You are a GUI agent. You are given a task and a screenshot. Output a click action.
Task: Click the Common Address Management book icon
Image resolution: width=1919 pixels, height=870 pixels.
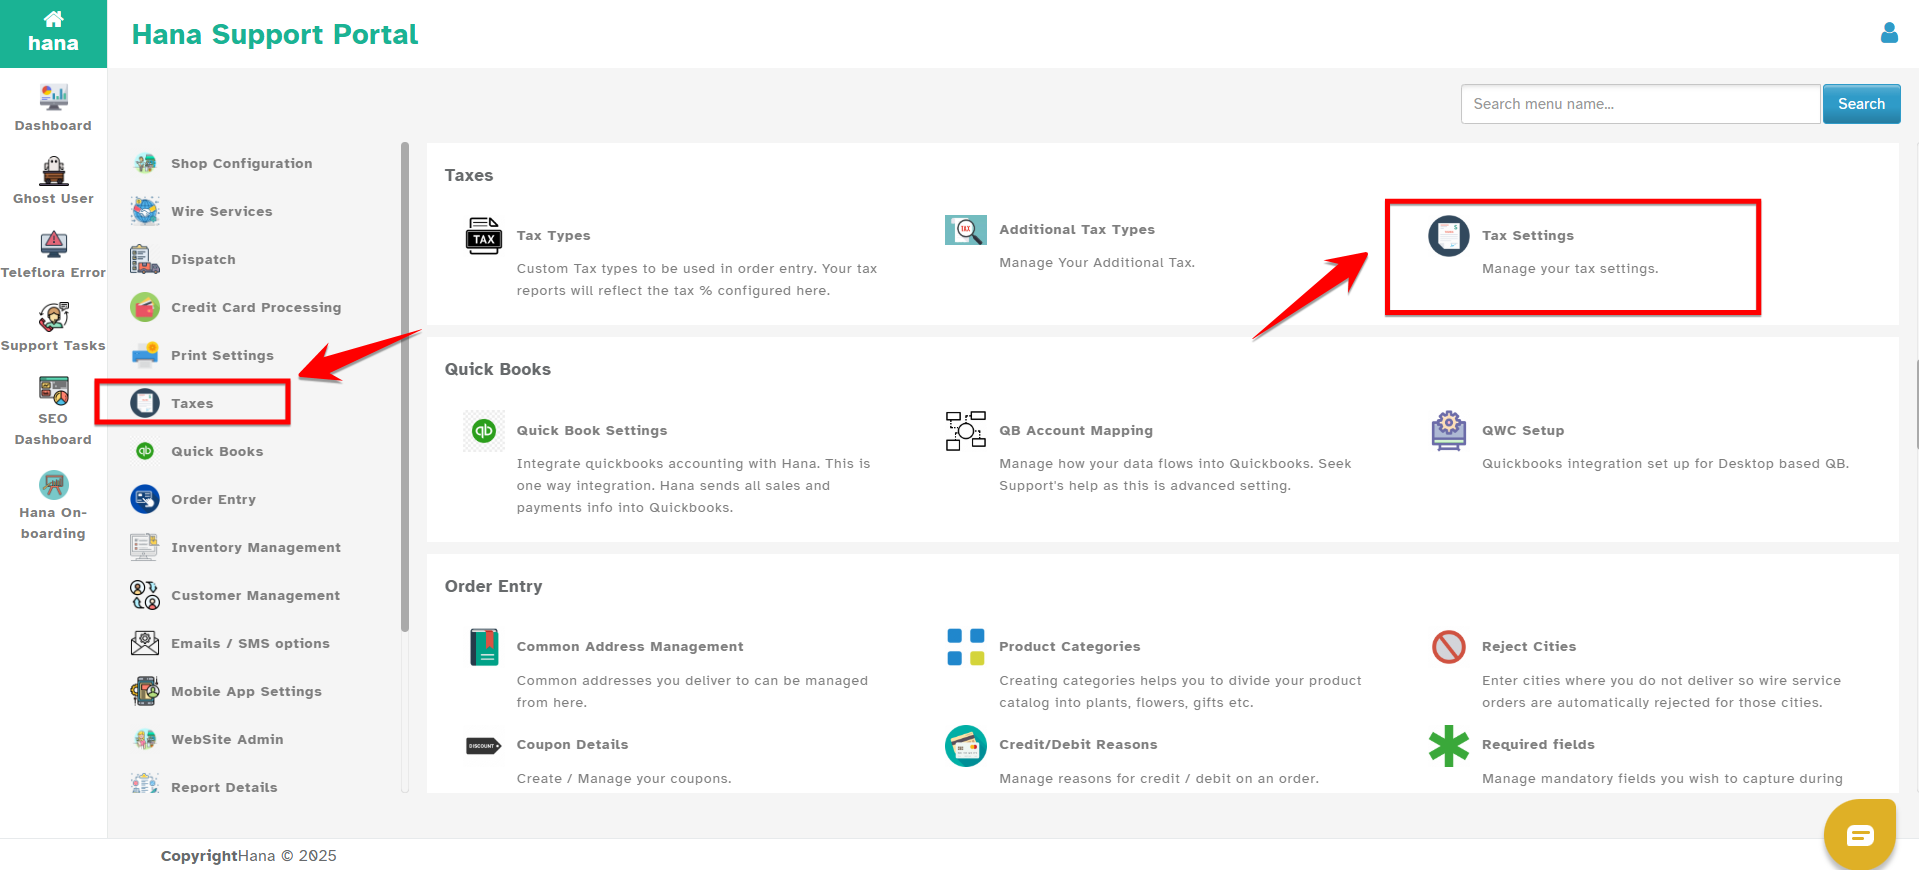pos(484,647)
